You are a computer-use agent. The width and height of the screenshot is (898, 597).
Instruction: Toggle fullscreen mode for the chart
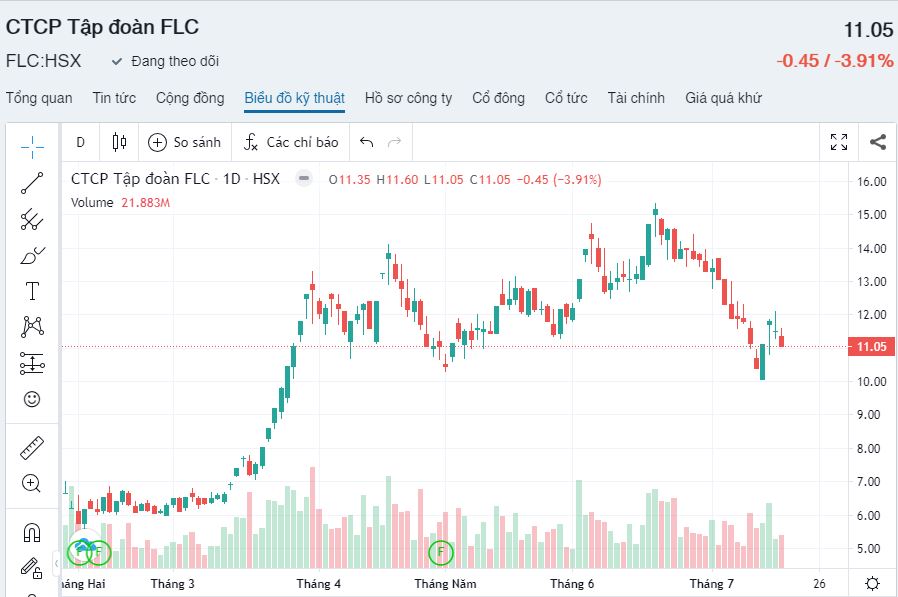[x=839, y=142]
